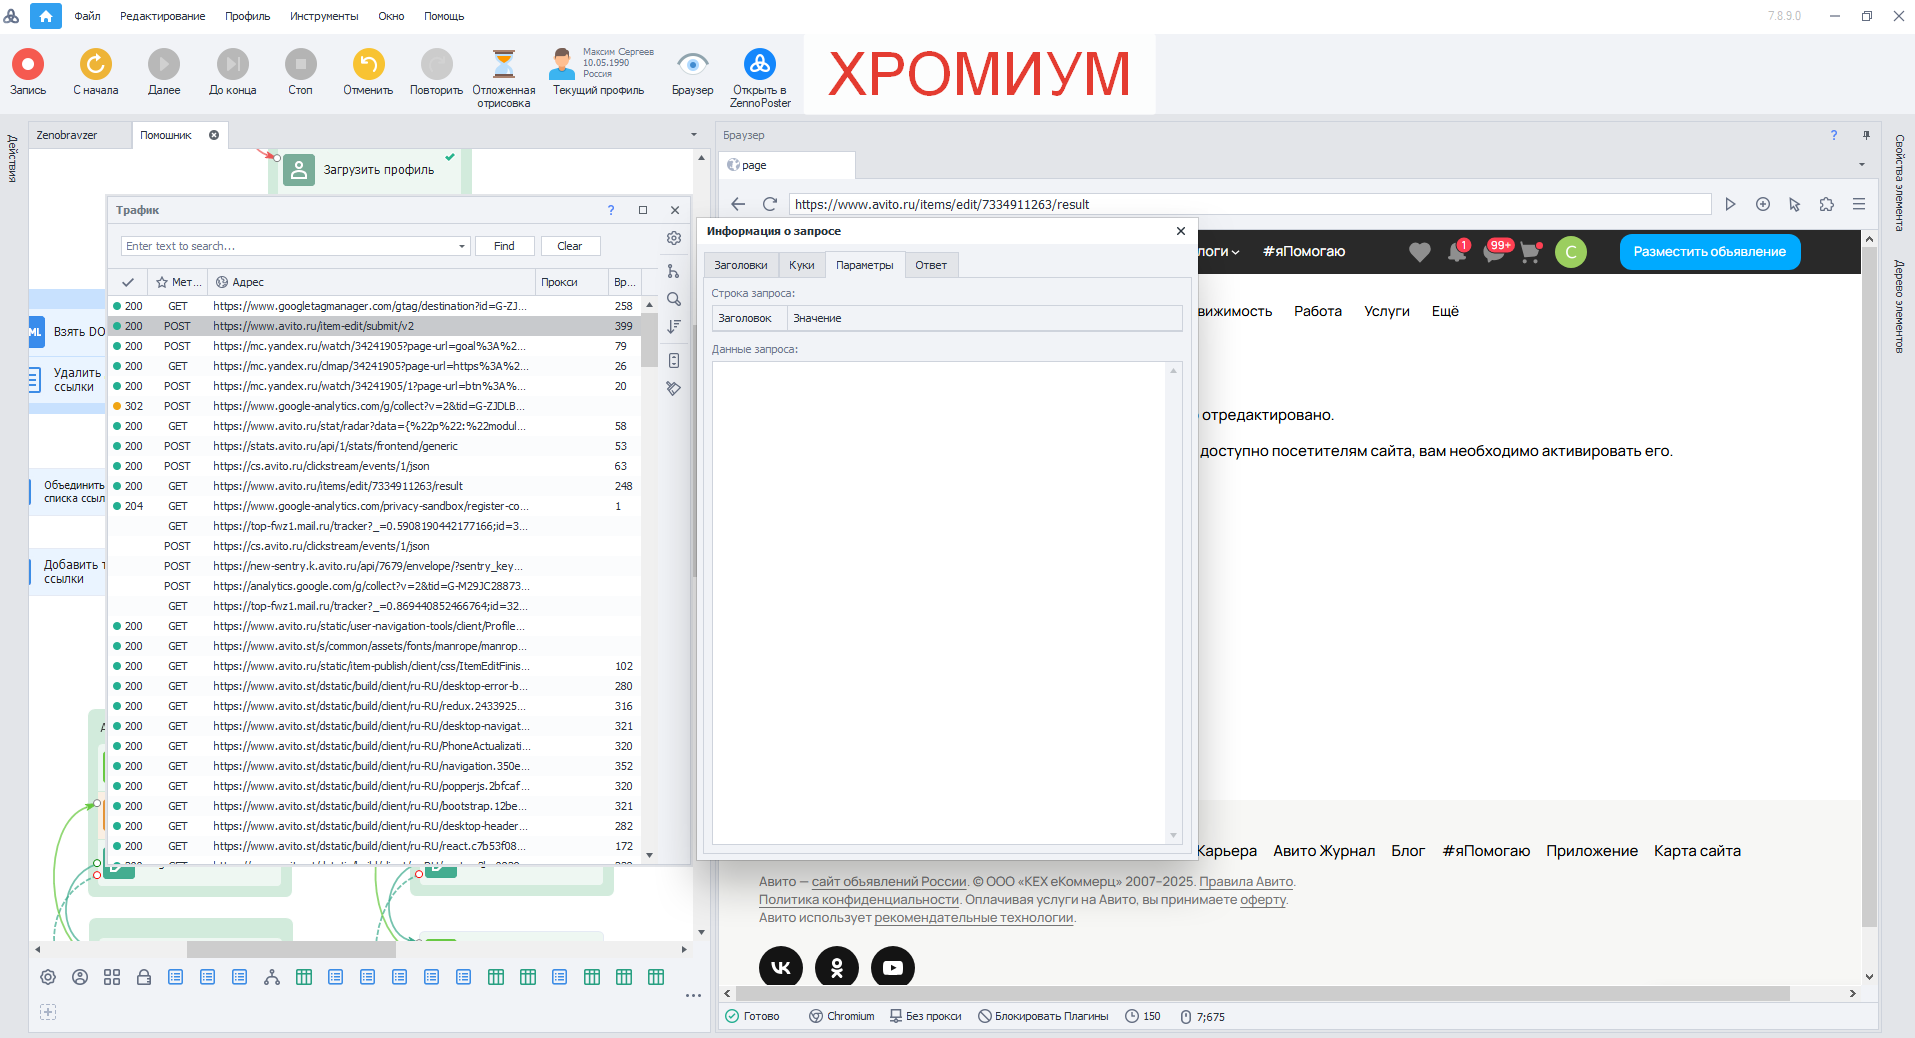Expand the Свойства элемента side panel
Screen dimensions: 1915x1038
[x=1899, y=183]
